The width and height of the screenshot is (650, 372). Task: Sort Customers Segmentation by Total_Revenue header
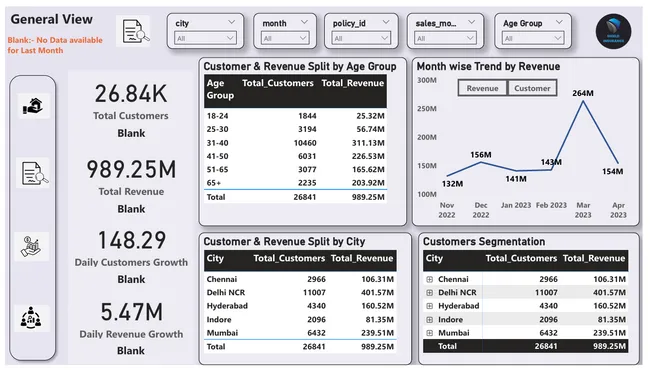(594, 258)
